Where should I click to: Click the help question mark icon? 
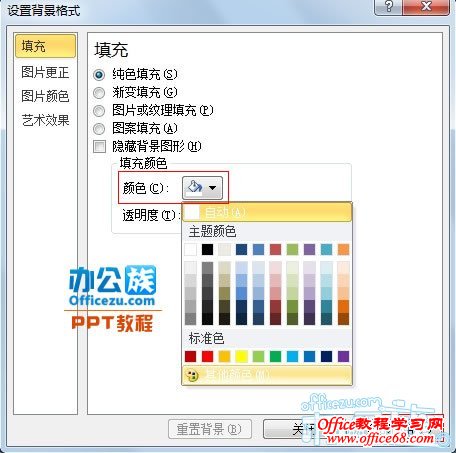388,6
